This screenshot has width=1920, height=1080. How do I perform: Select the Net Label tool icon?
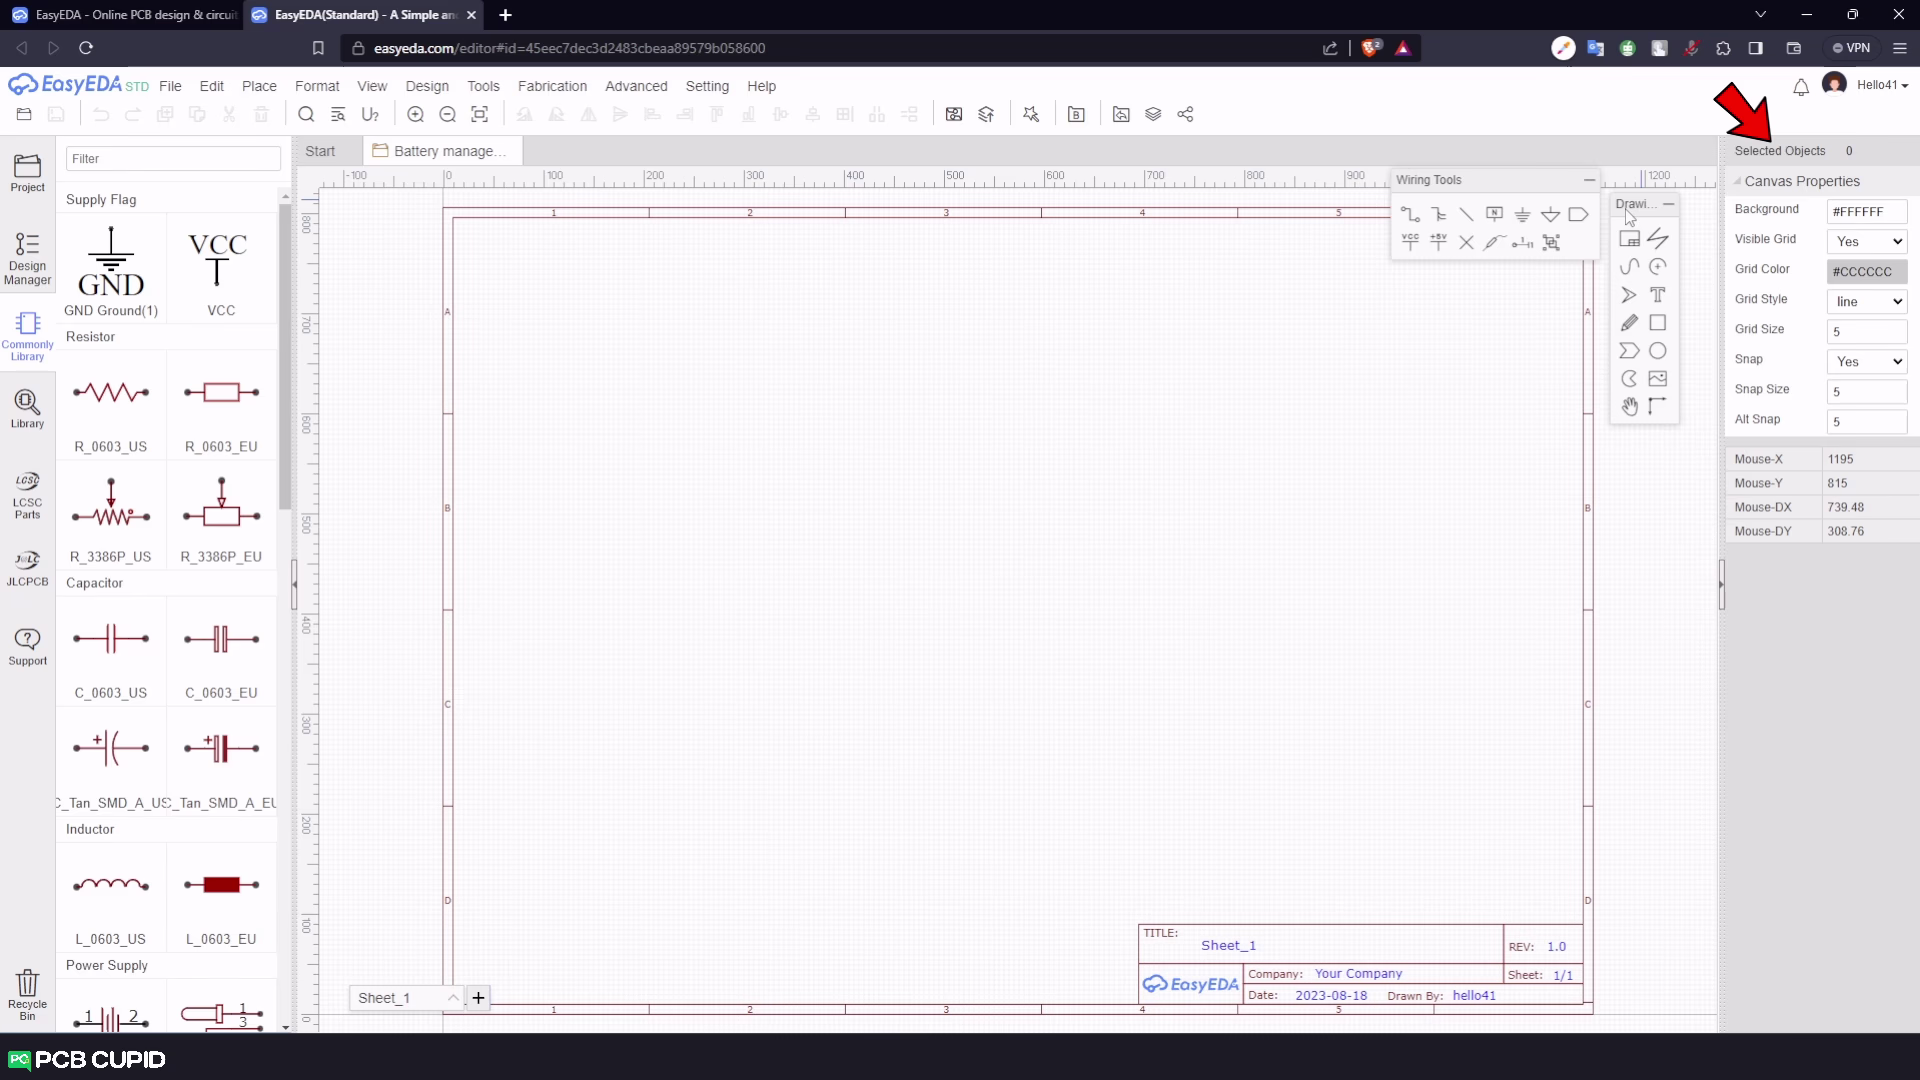(1494, 214)
